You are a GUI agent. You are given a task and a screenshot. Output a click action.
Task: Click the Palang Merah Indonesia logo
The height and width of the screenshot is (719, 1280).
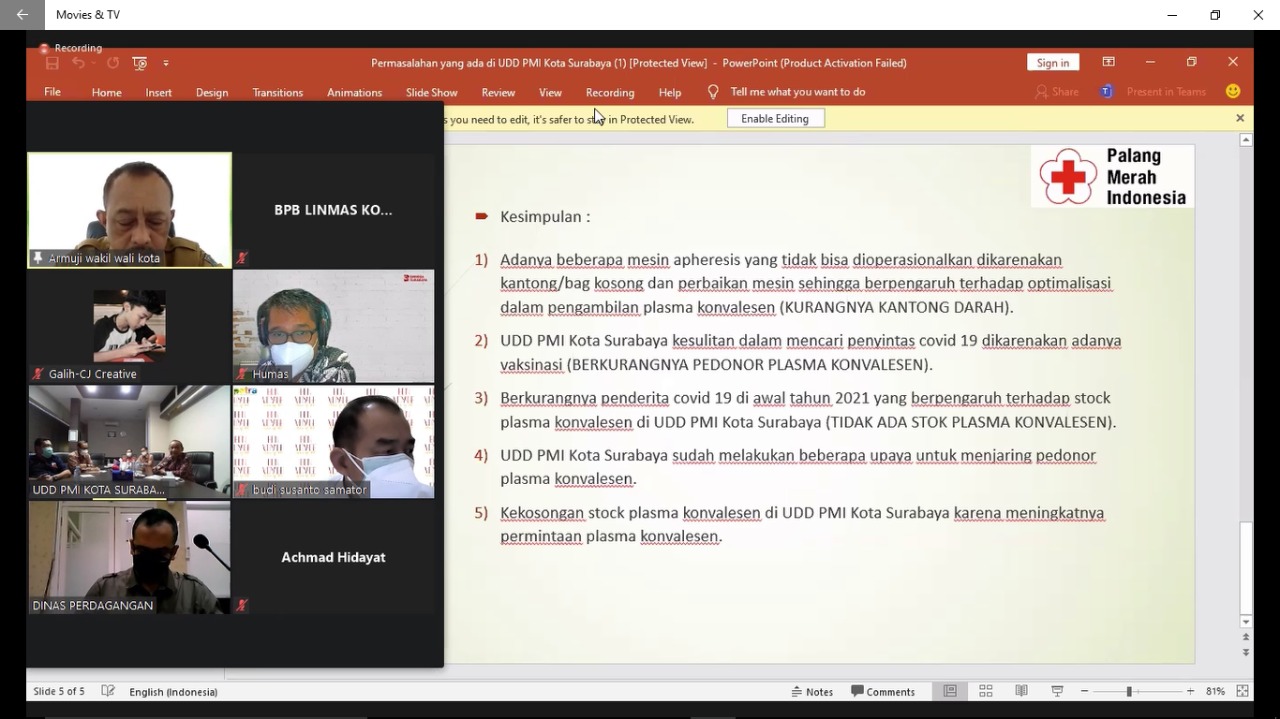click(1112, 177)
